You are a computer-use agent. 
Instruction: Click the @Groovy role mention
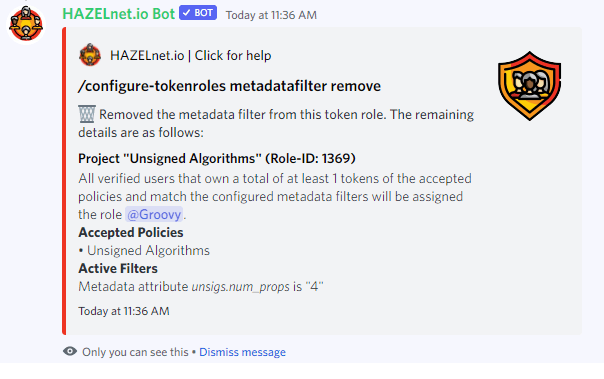point(154,214)
